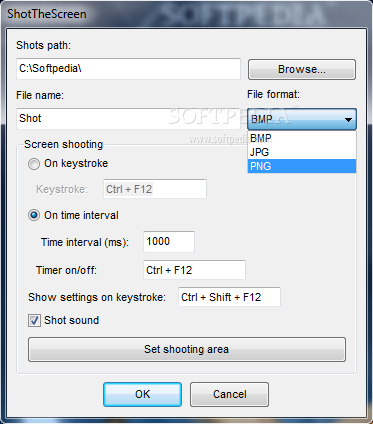Click the Browse... button

302,69
